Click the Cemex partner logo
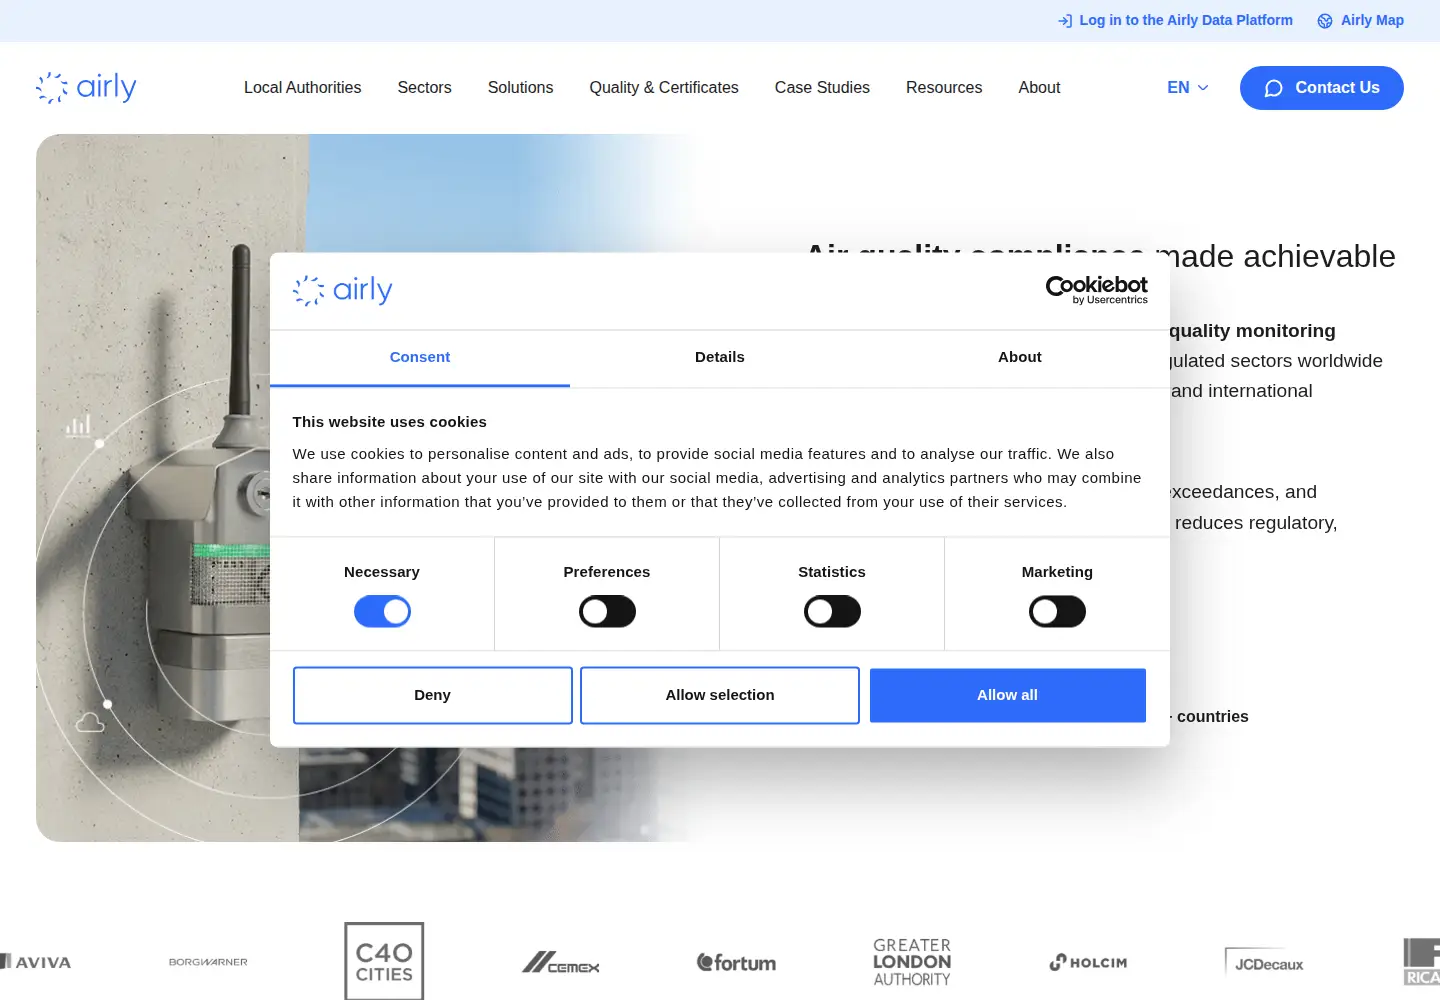Viewport: 1440px width, 1000px height. (561, 963)
